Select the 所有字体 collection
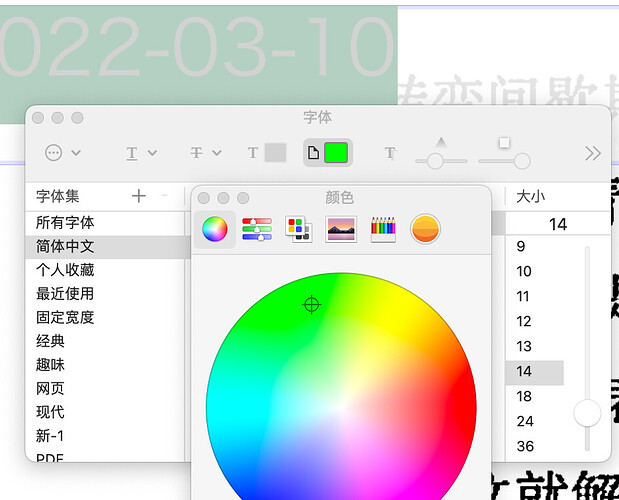Screen dimensions: 619x500 coord(105,223)
